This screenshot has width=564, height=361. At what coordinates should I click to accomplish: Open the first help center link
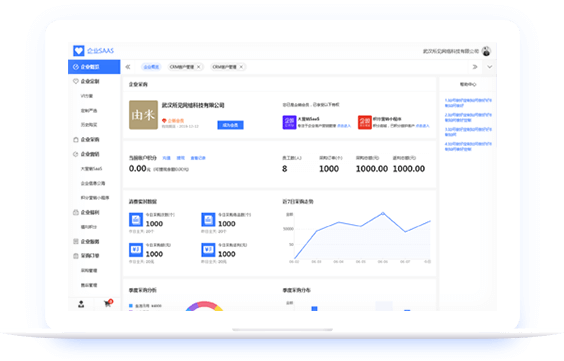tap(468, 103)
